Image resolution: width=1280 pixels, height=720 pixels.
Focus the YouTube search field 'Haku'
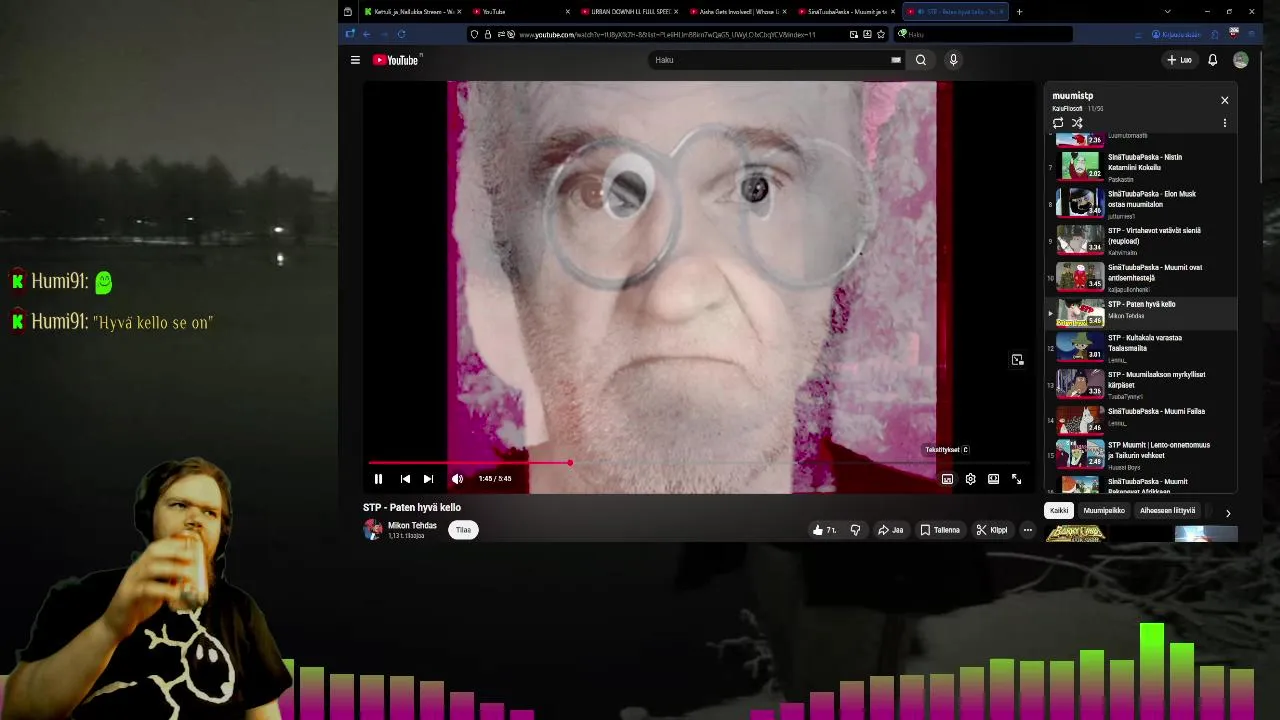(768, 60)
